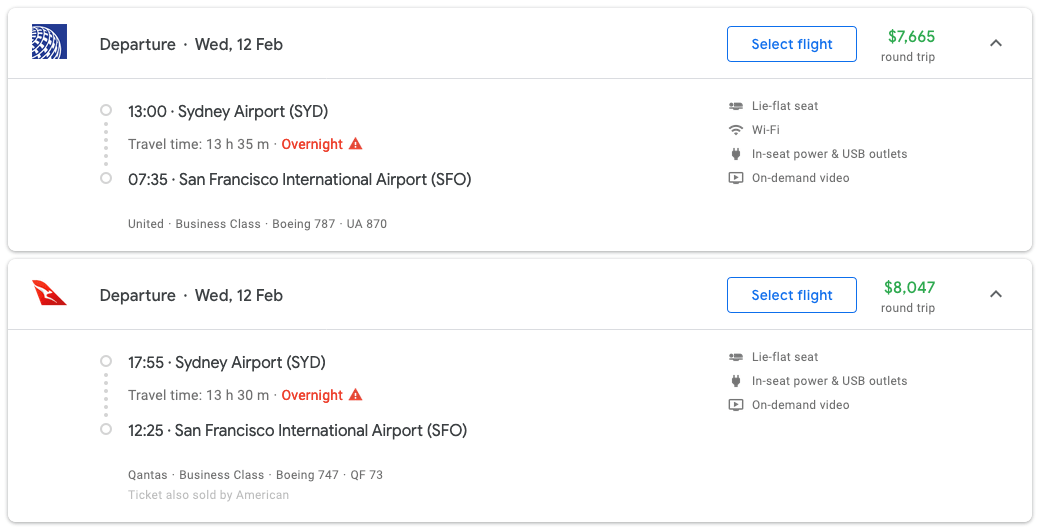Select the Qantas flight for $8,047
The height and width of the screenshot is (529, 1039).
coord(792,295)
